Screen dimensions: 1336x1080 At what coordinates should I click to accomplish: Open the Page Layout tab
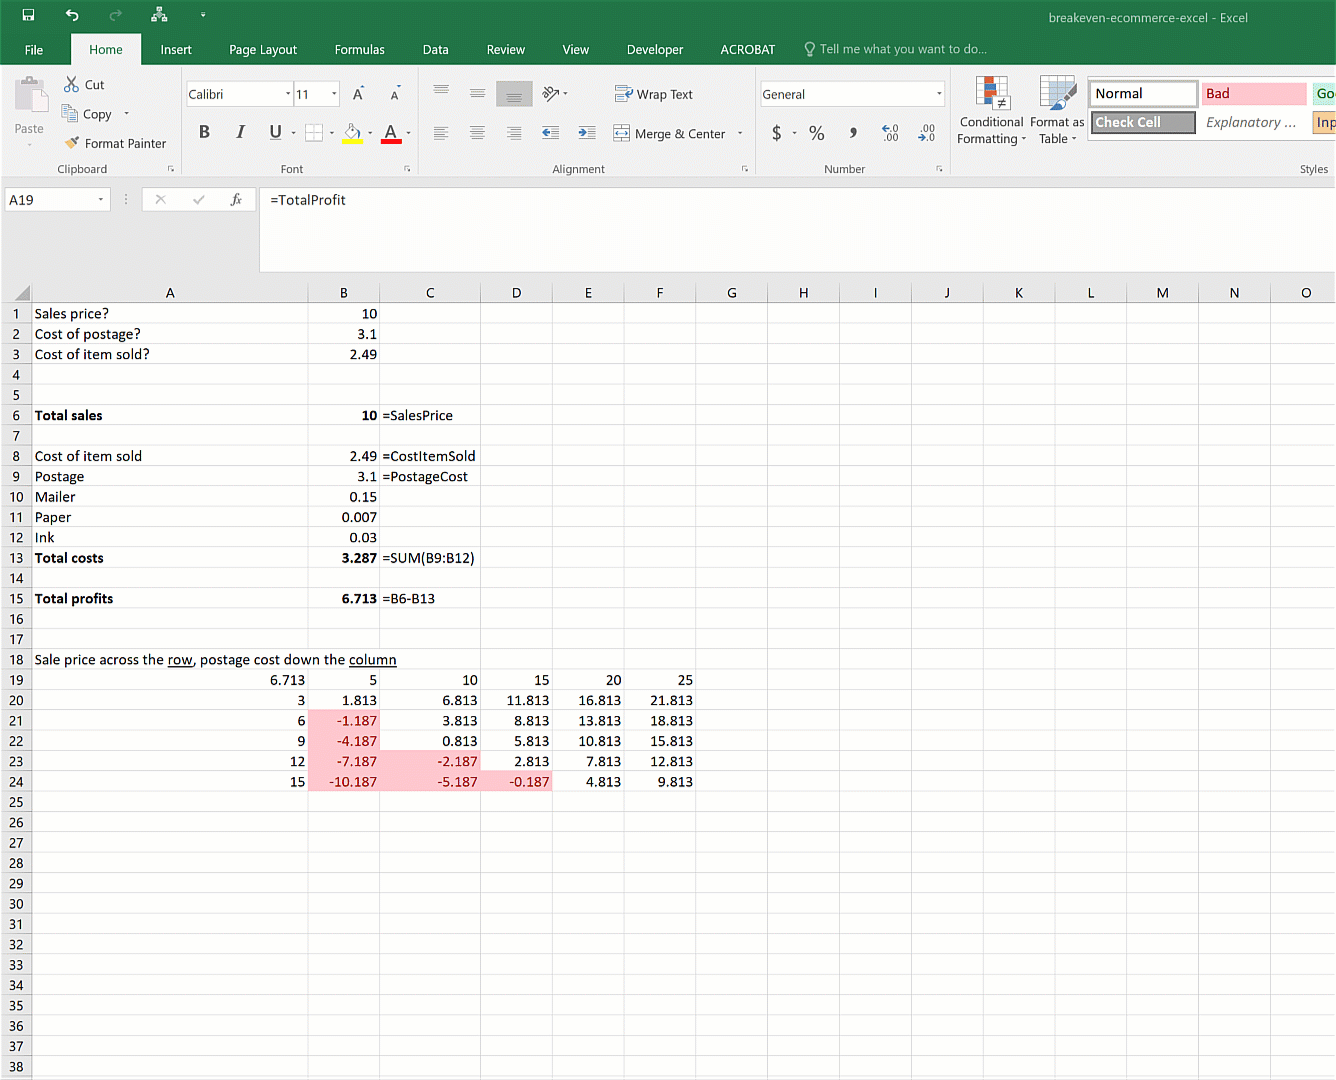click(x=263, y=49)
